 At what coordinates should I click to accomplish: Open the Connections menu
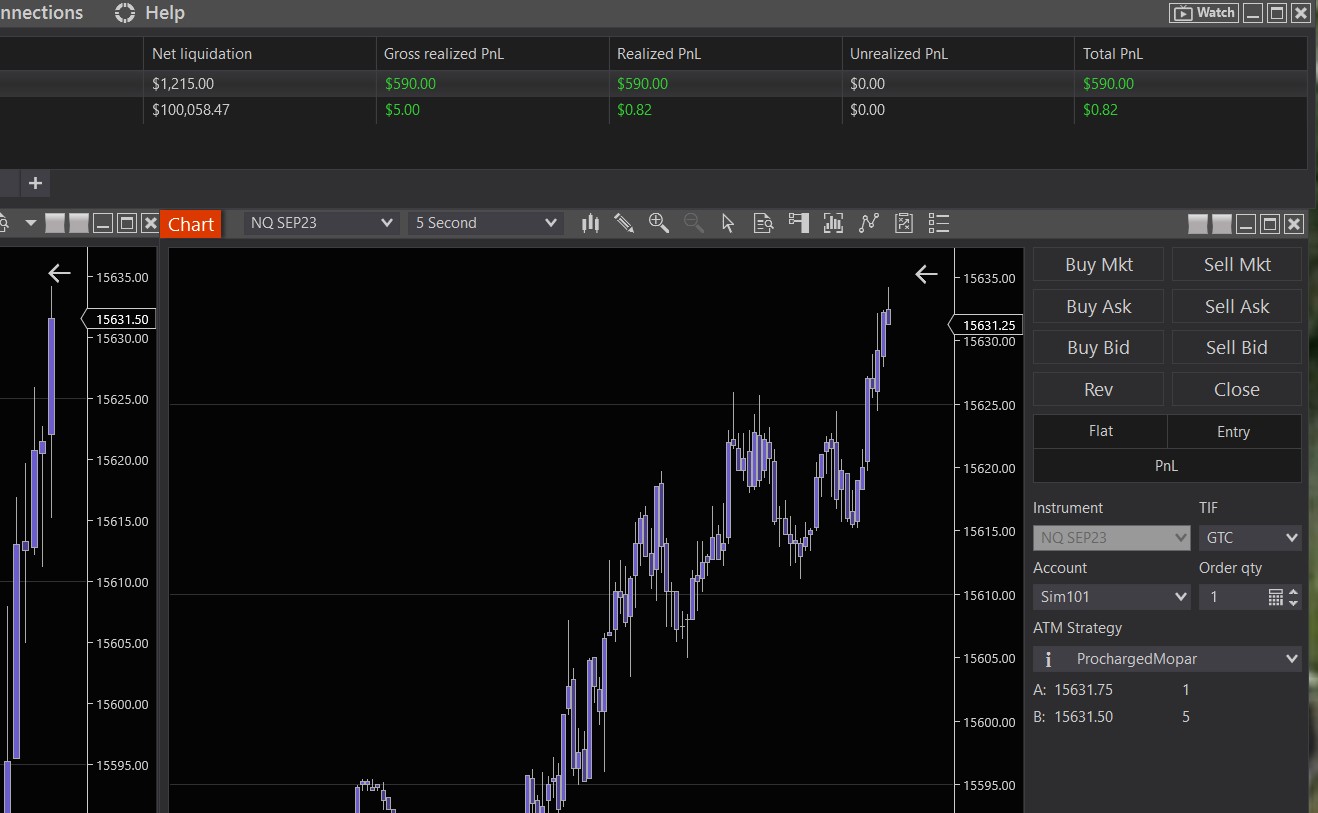tap(42, 13)
